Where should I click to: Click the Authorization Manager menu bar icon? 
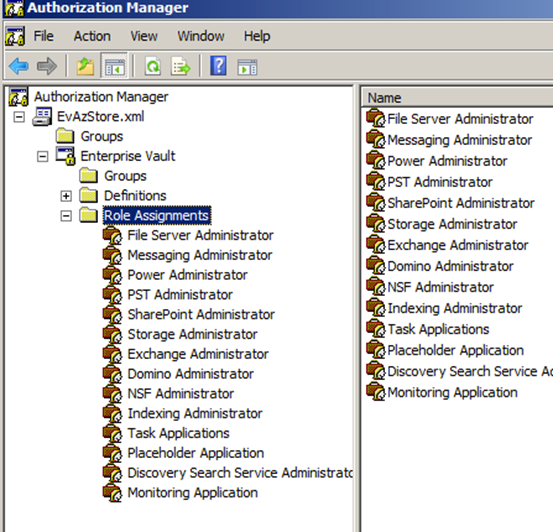(15, 36)
